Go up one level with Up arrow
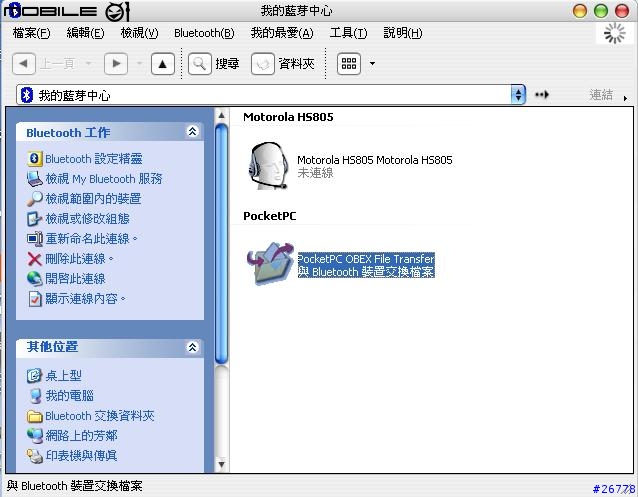638x497 pixels. 163,63
